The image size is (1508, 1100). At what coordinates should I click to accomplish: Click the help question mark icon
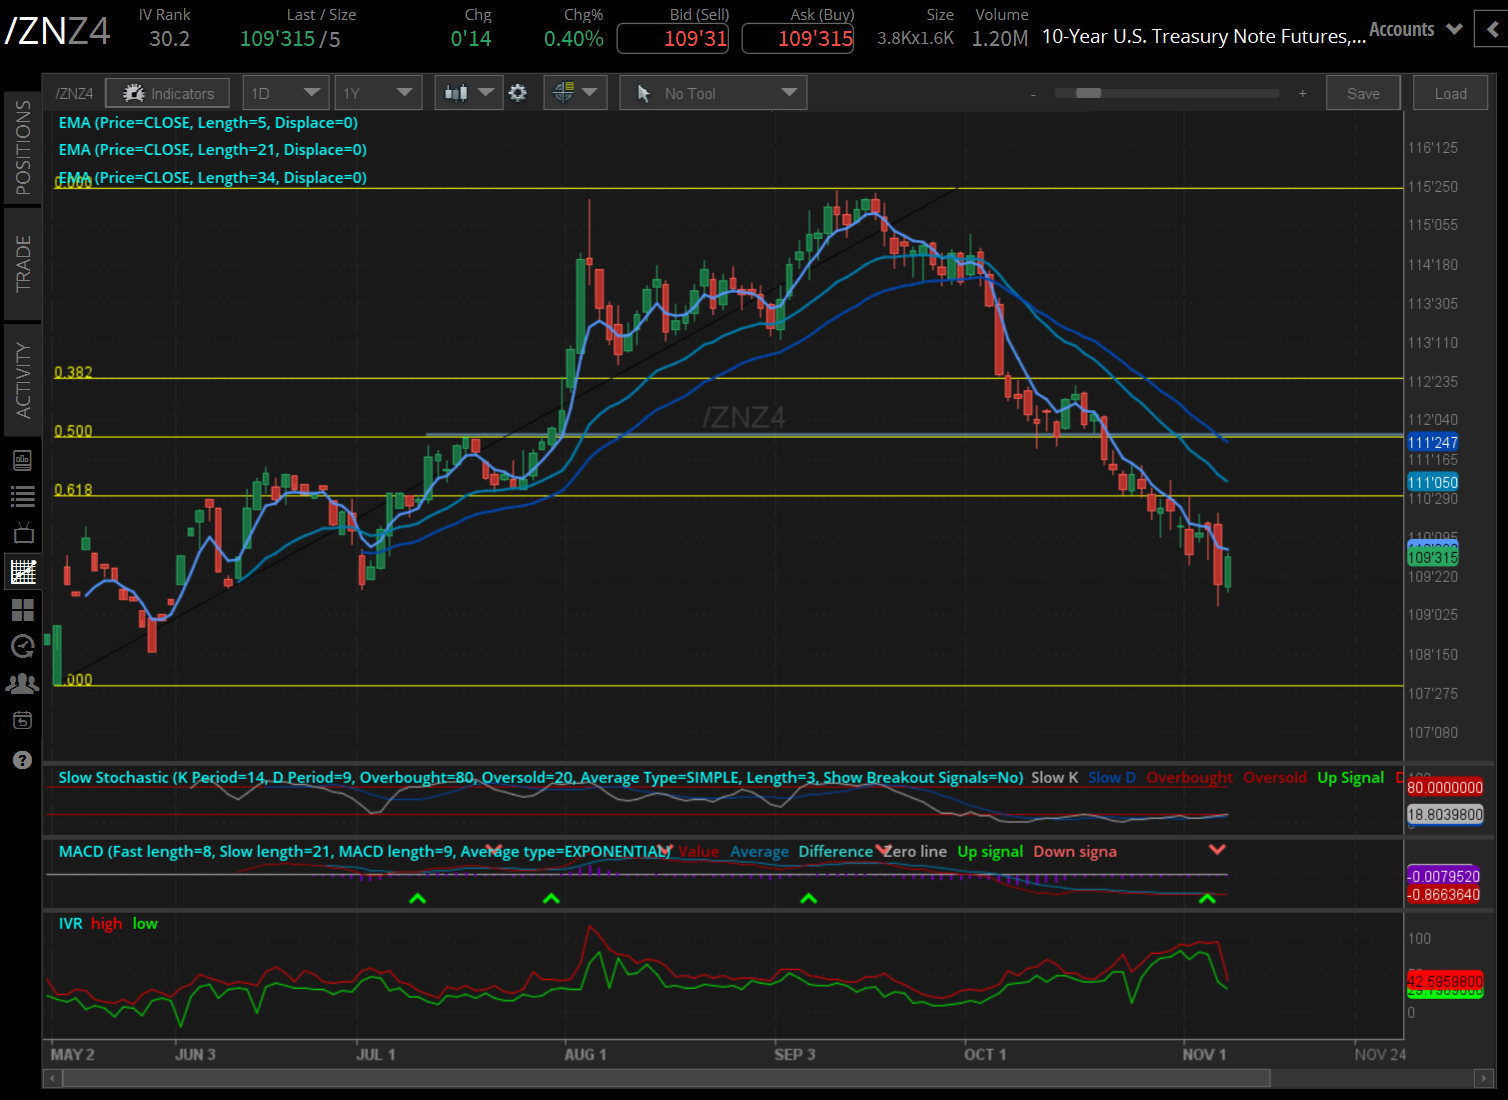coord(22,760)
